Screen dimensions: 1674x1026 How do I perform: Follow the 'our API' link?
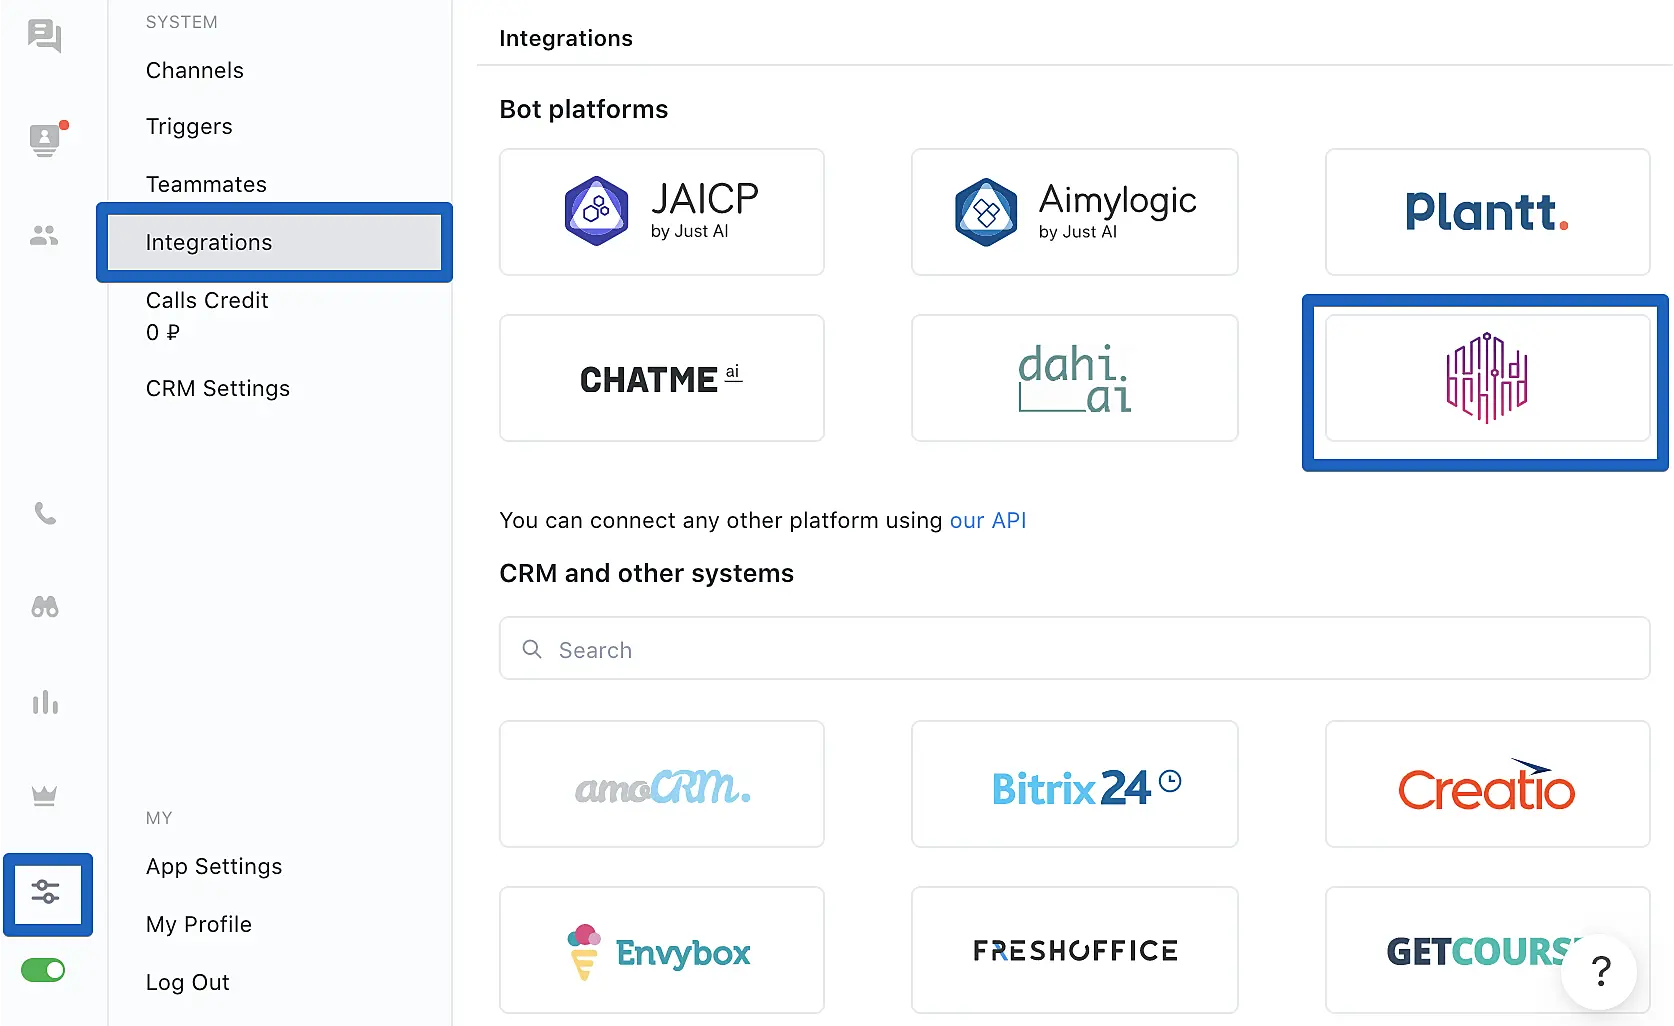pyautogui.click(x=988, y=520)
